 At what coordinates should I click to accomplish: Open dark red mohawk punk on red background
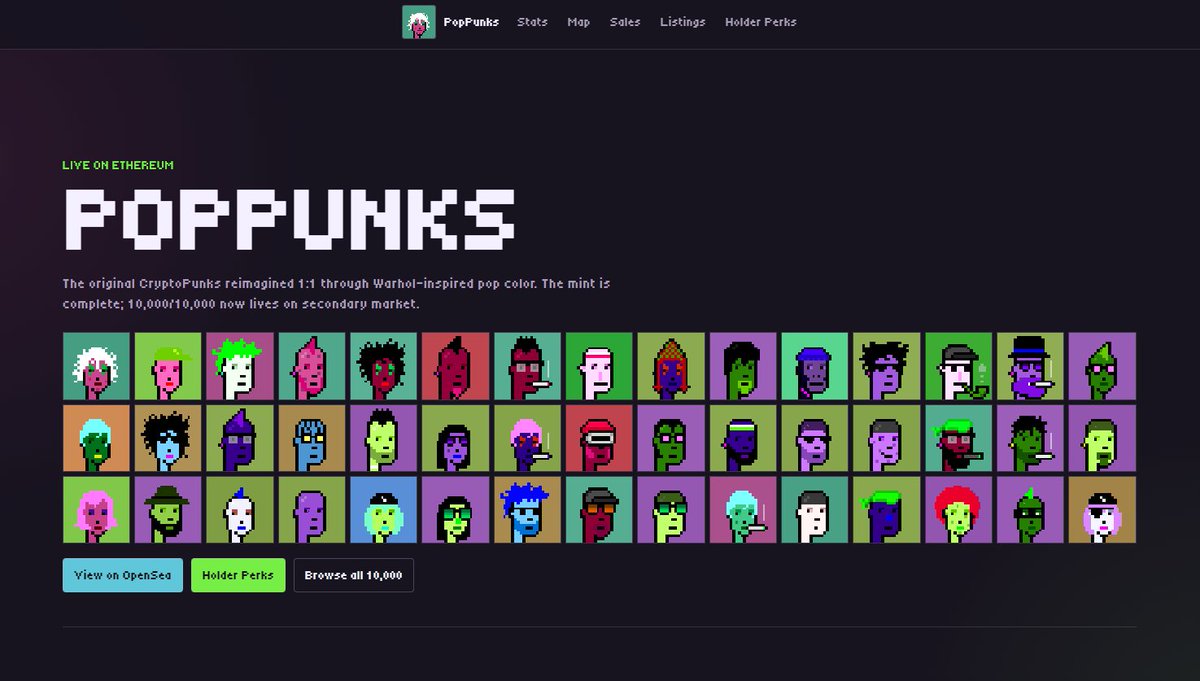pos(455,366)
